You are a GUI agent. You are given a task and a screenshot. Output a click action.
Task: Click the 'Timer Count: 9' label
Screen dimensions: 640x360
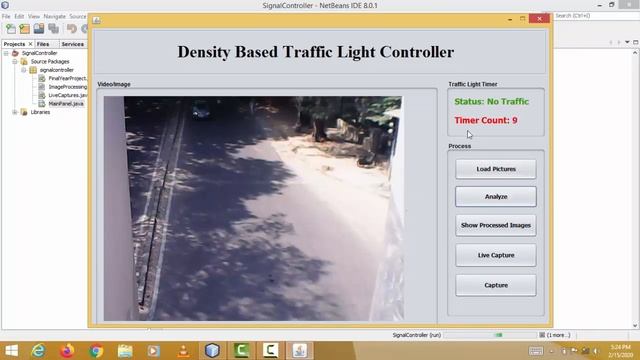coord(486,120)
